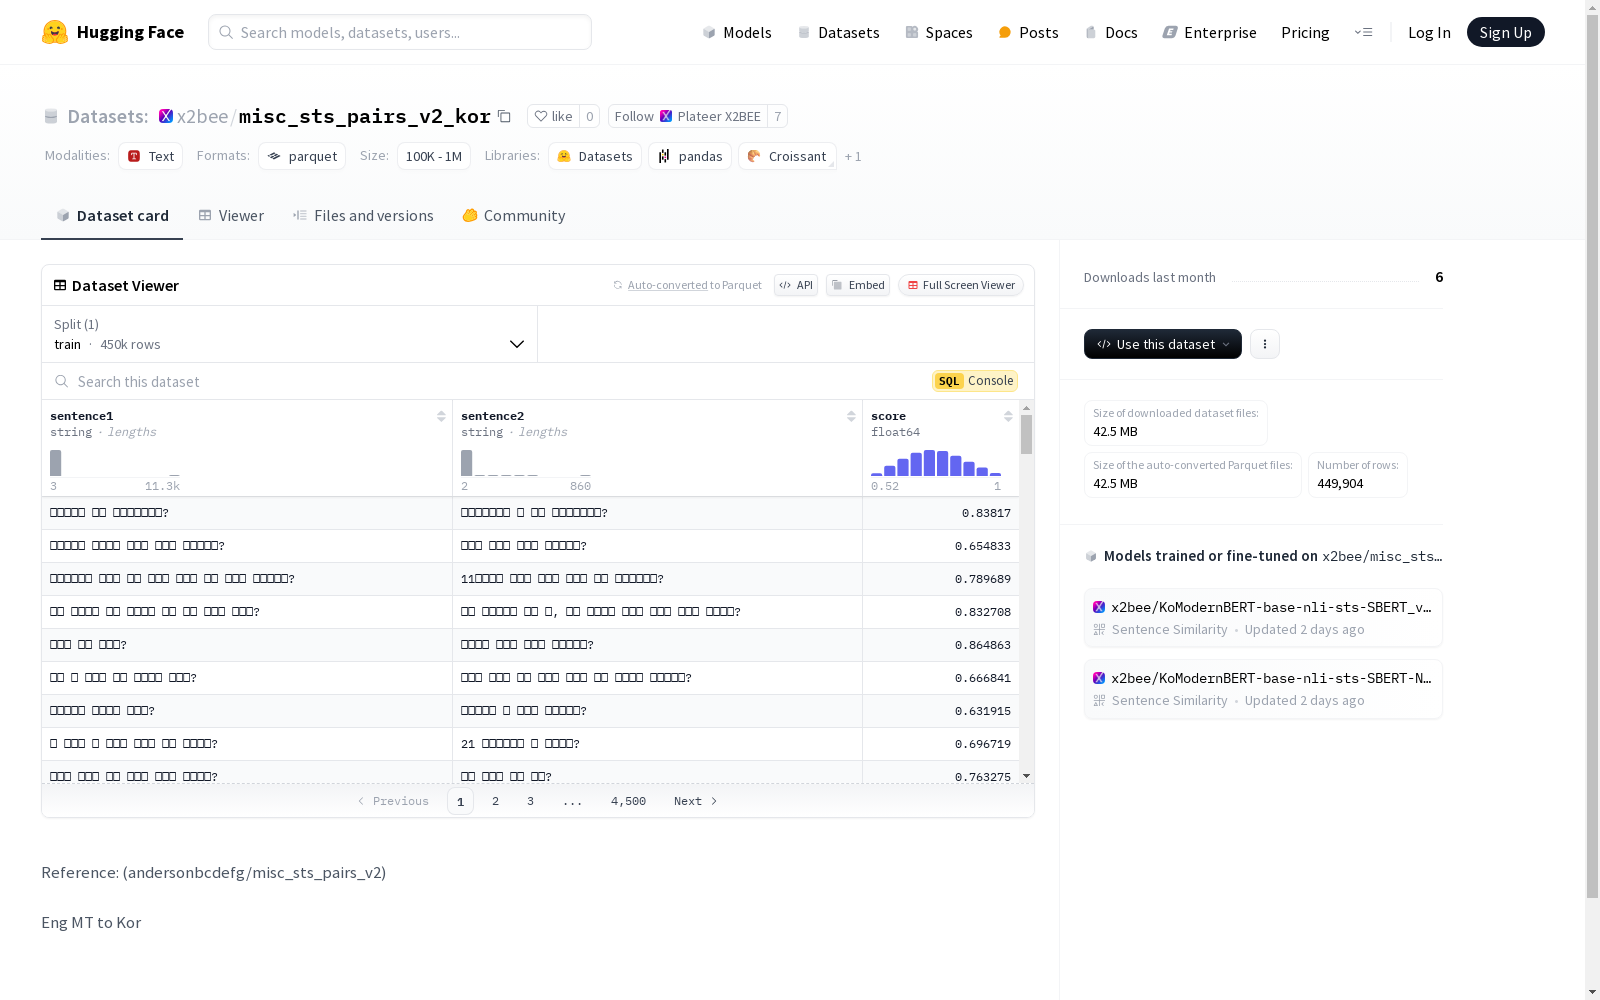Select the parquet format tag
This screenshot has height=1000, width=1600.
pyautogui.click(x=302, y=156)
